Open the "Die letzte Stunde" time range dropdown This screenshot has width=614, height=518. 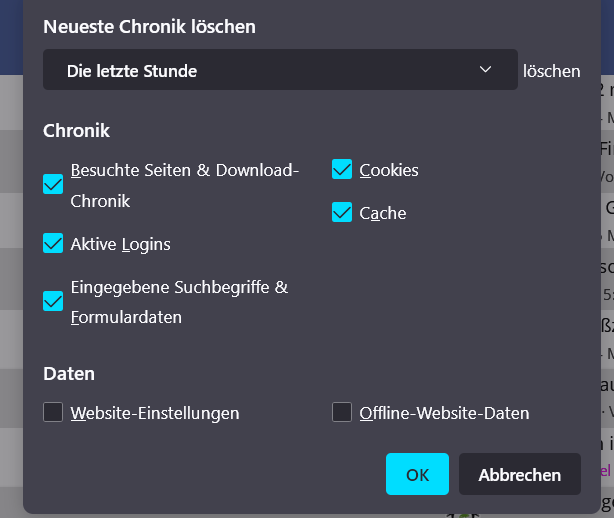point(280,71)
